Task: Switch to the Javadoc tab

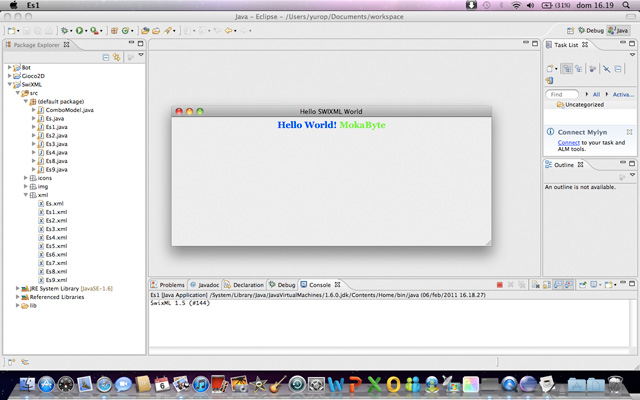Action: point(205,285)
